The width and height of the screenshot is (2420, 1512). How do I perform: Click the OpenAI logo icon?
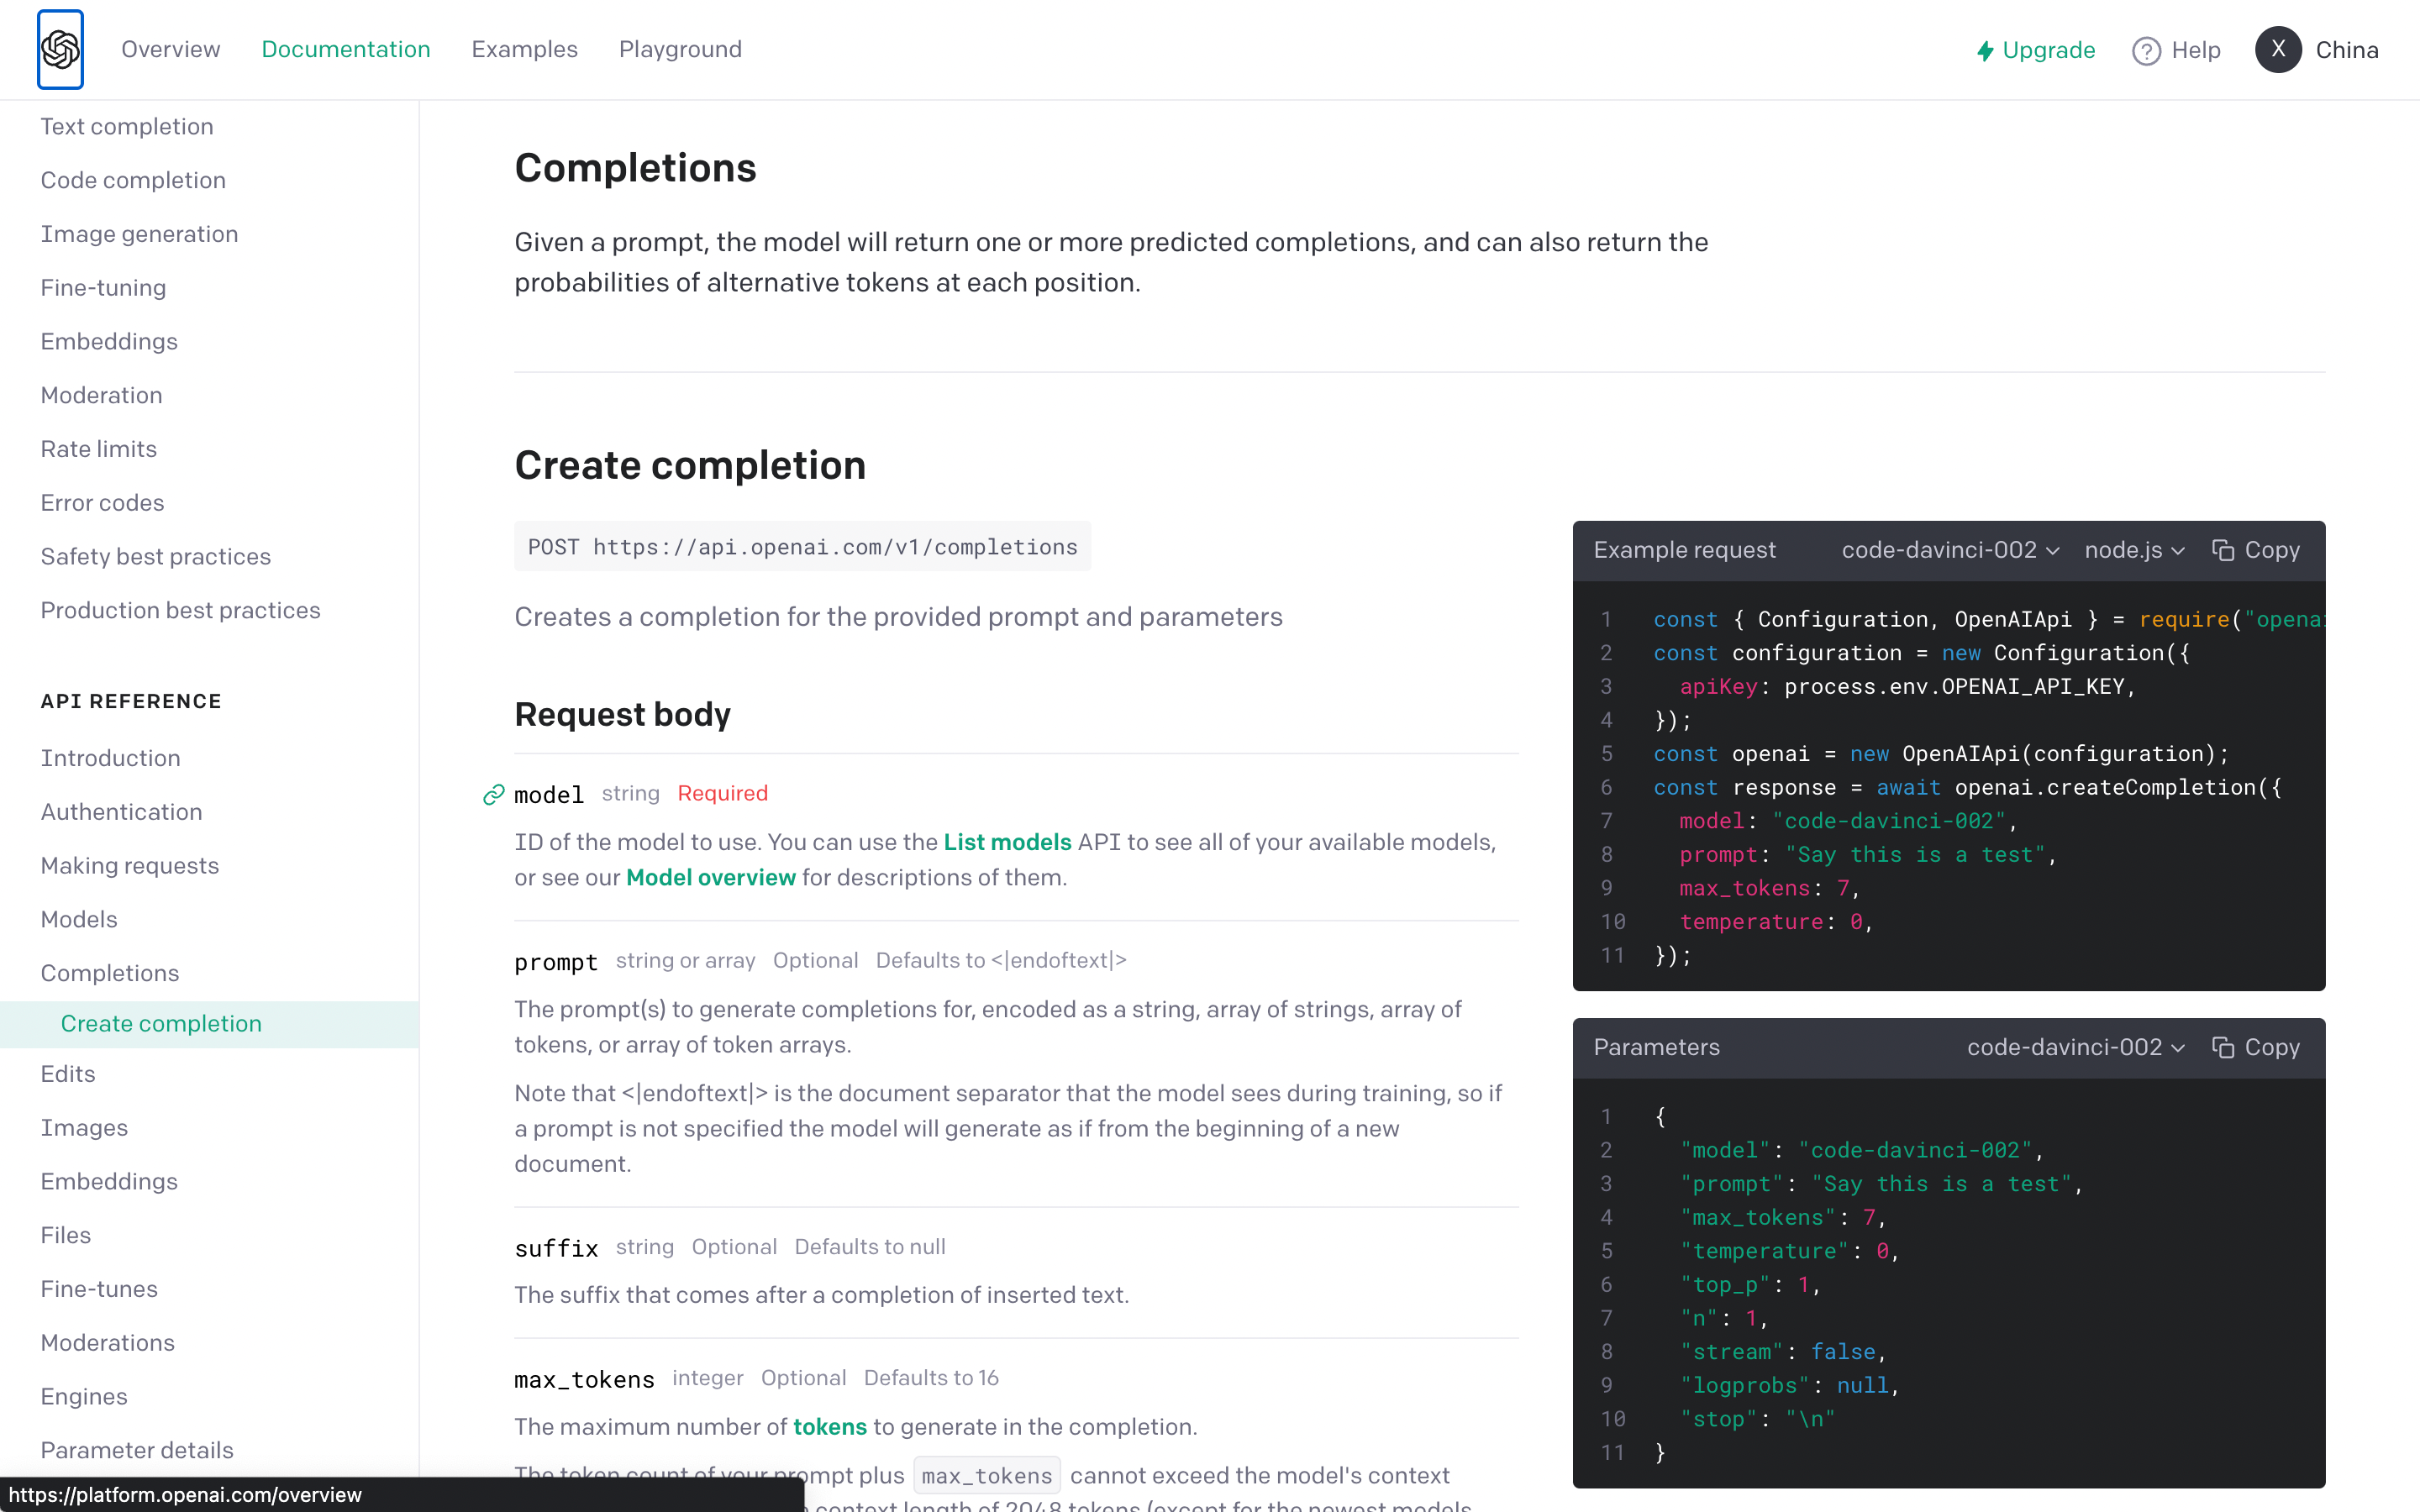(60, 49)
